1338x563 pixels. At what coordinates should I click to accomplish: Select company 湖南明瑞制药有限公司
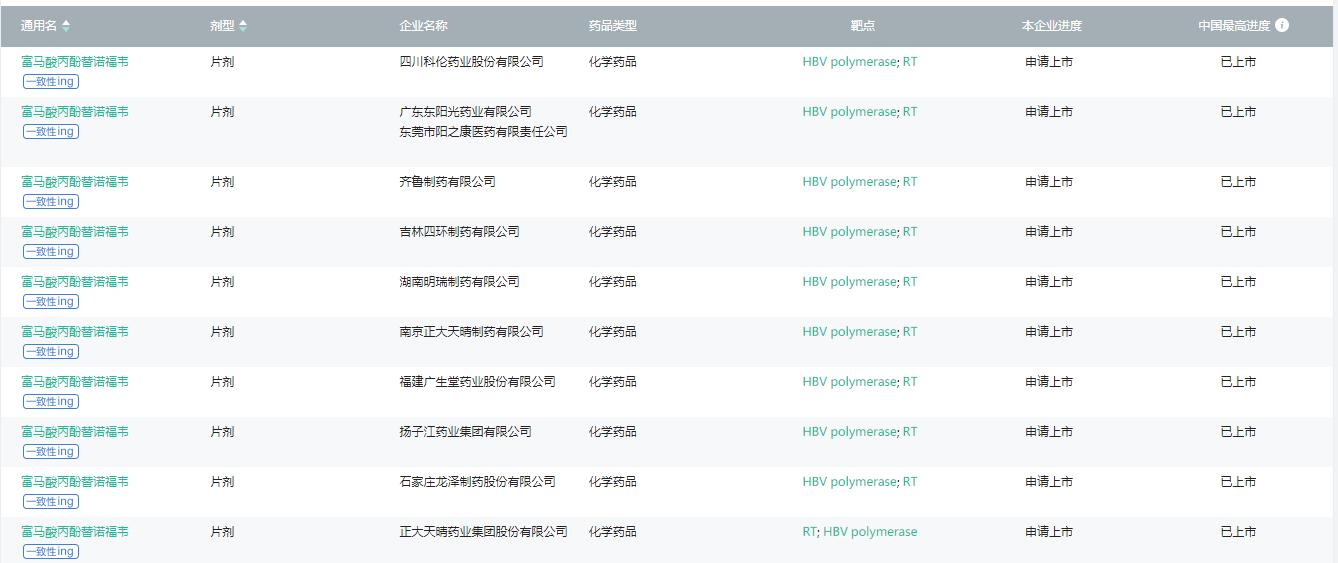click(x=459, y=282)
